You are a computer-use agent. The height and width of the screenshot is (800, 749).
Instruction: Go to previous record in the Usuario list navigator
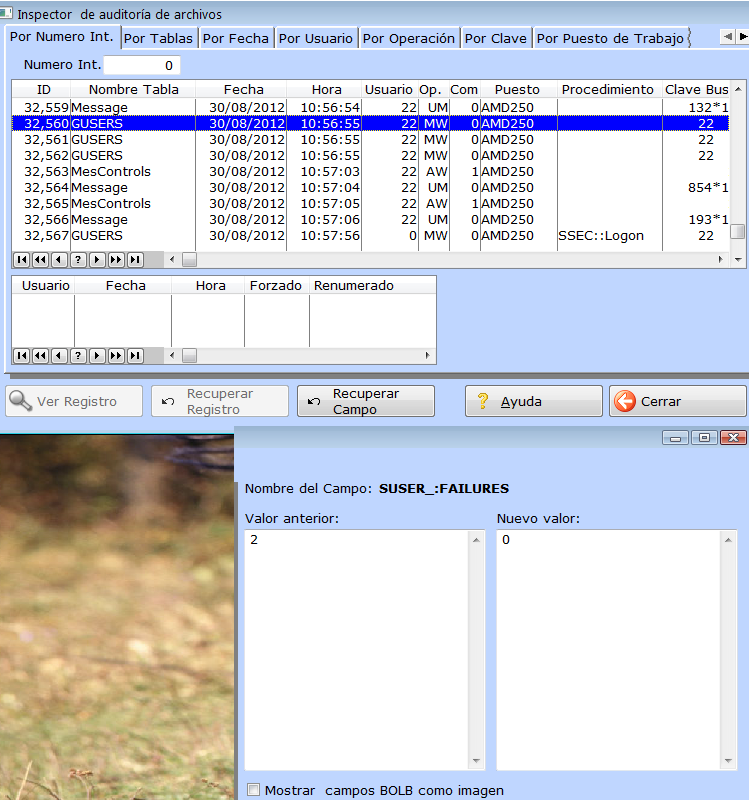[59, 356]
